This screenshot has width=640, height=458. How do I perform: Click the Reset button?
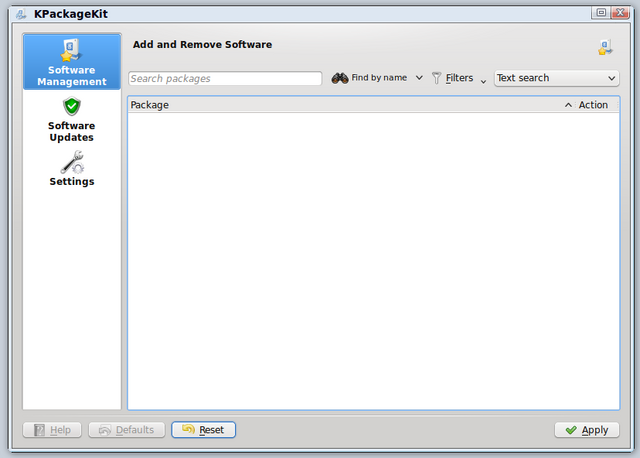pyautogui.click(x=203, y=430)
